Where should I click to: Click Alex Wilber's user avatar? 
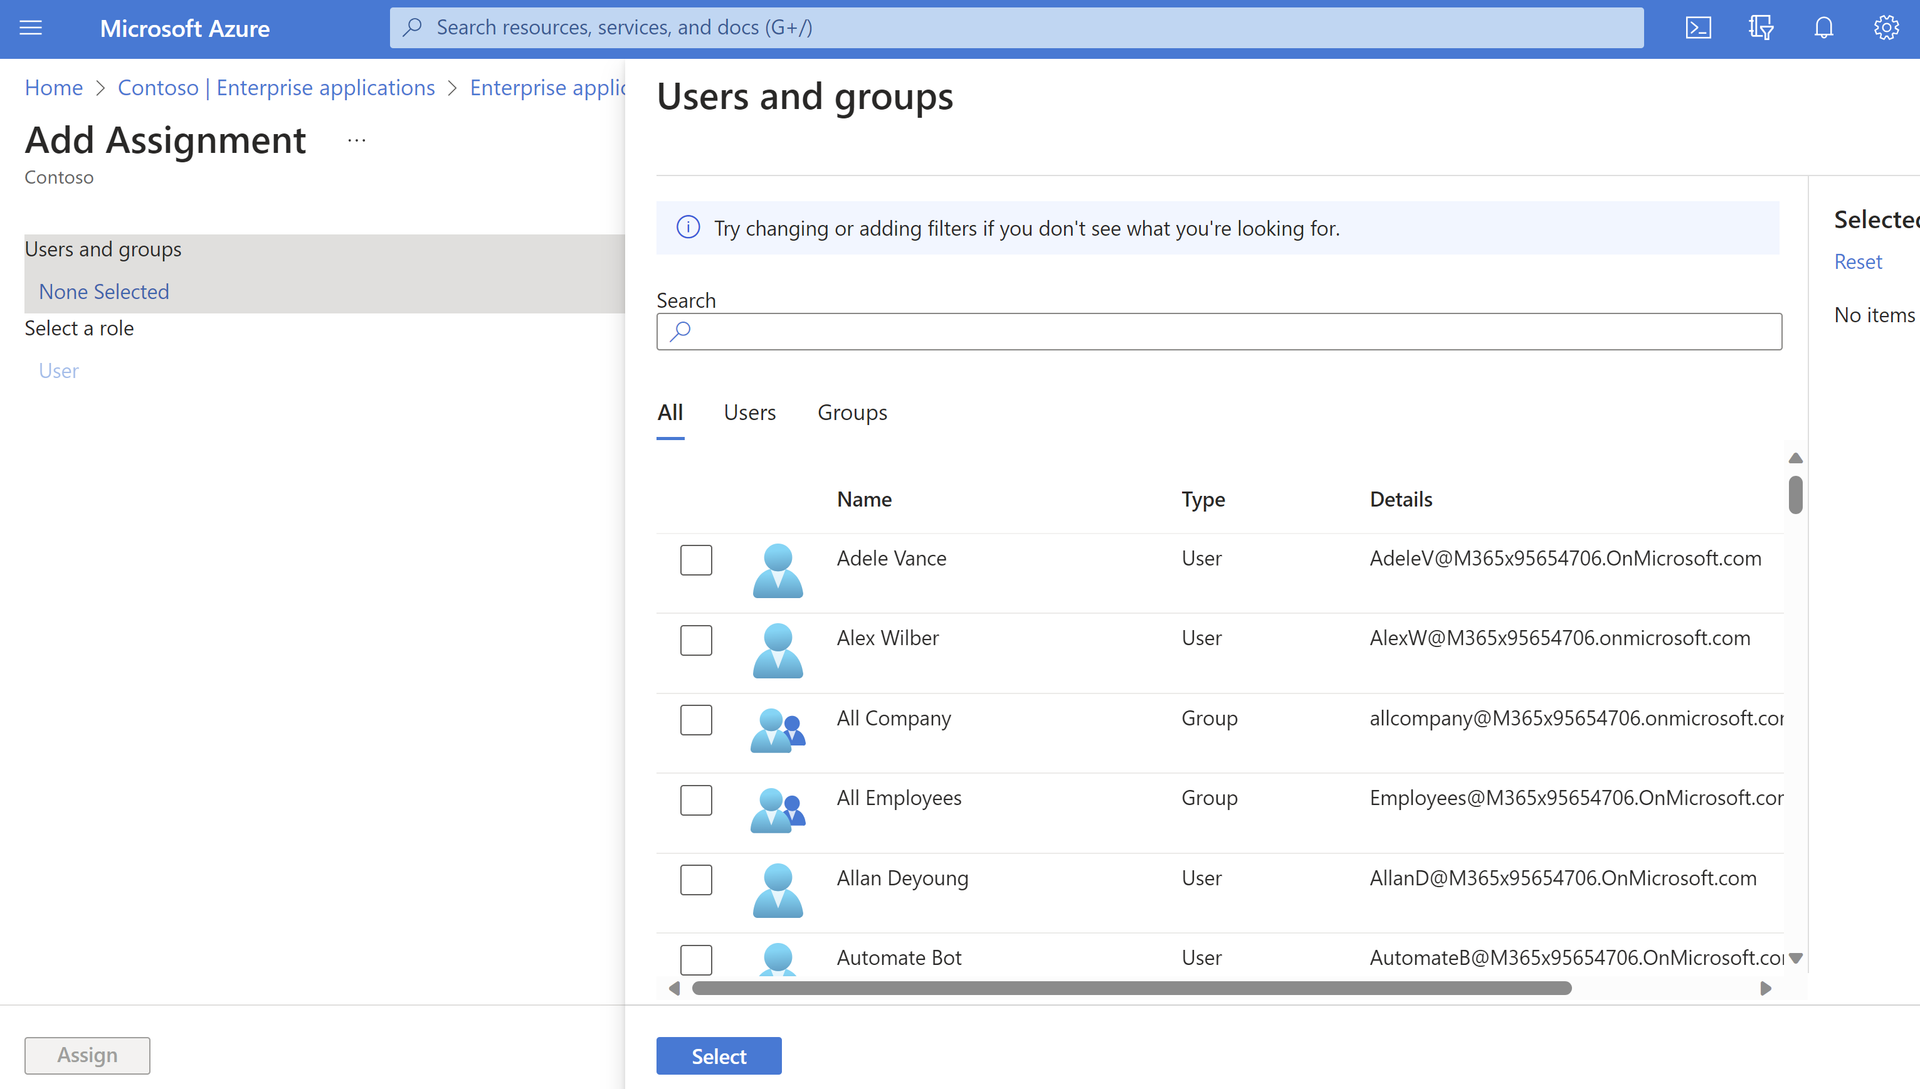click(x=778, y=651)
